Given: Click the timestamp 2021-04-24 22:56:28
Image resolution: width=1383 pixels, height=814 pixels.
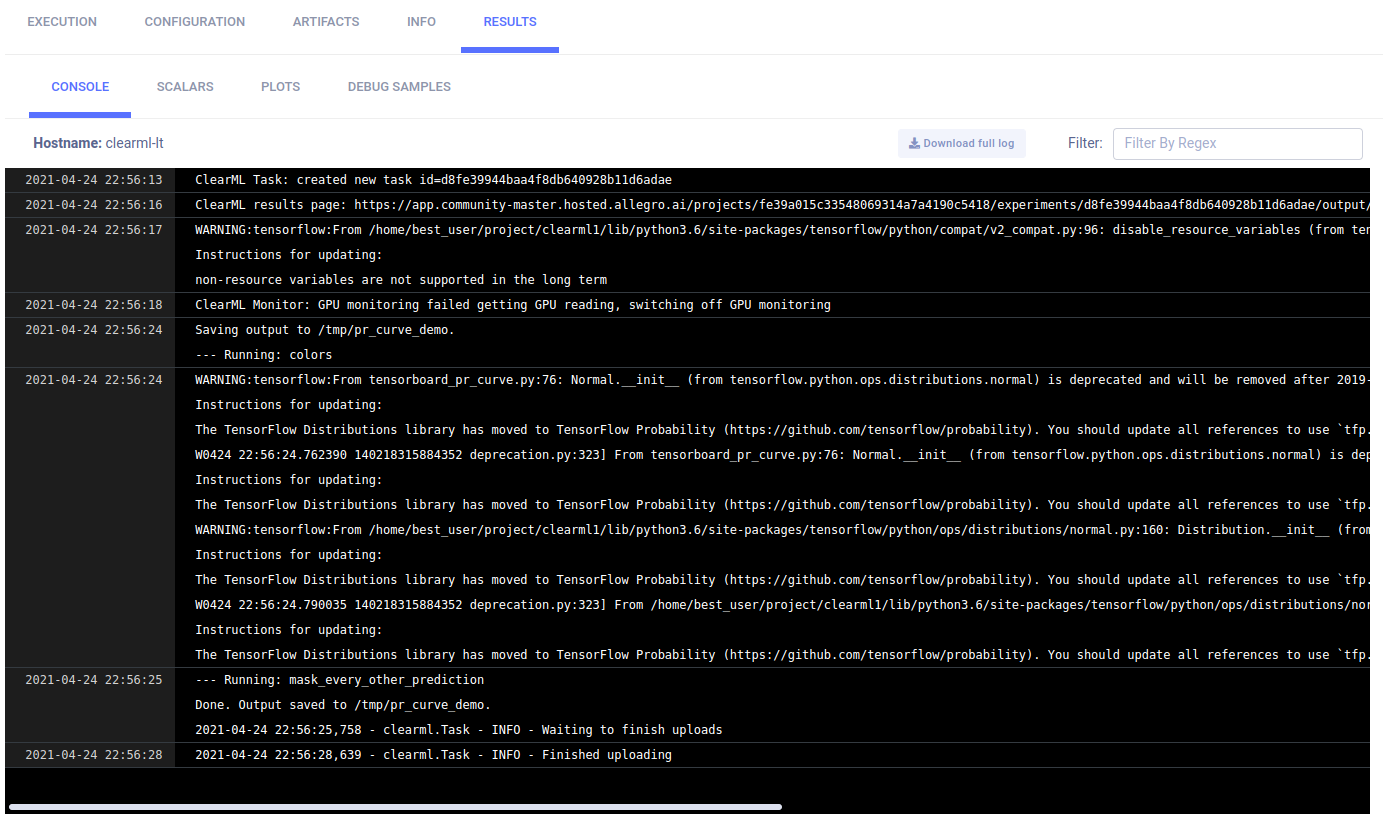Looking at the screenshot, I should pos(93,755).
